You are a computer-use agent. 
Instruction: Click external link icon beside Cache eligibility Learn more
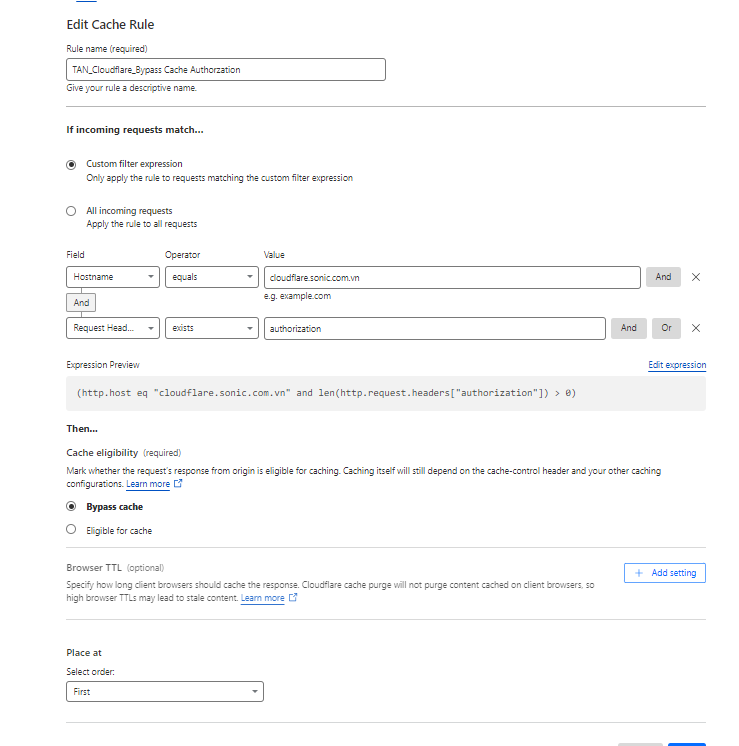tap(179, 484)
